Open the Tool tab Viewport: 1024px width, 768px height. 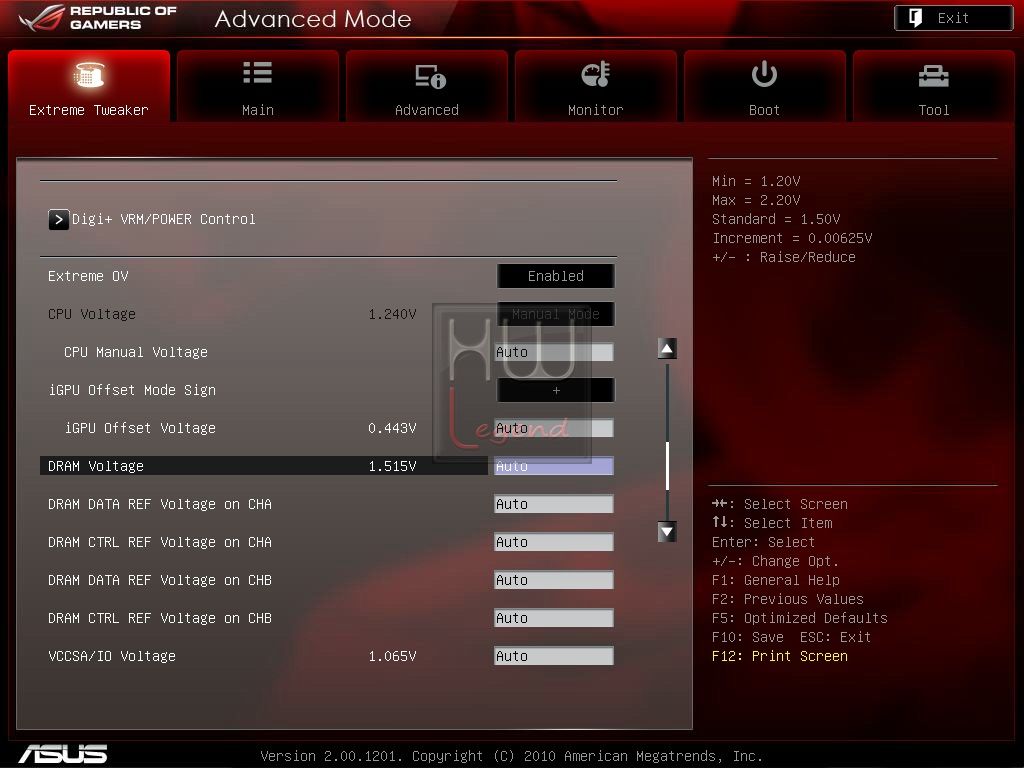pos(933,86)
